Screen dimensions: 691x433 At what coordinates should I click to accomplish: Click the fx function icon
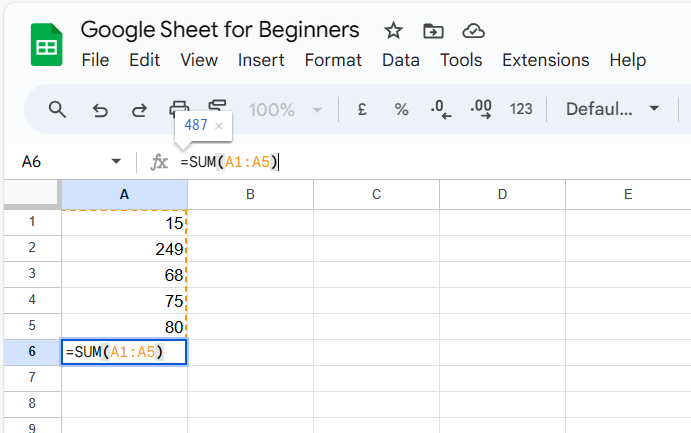159,162
